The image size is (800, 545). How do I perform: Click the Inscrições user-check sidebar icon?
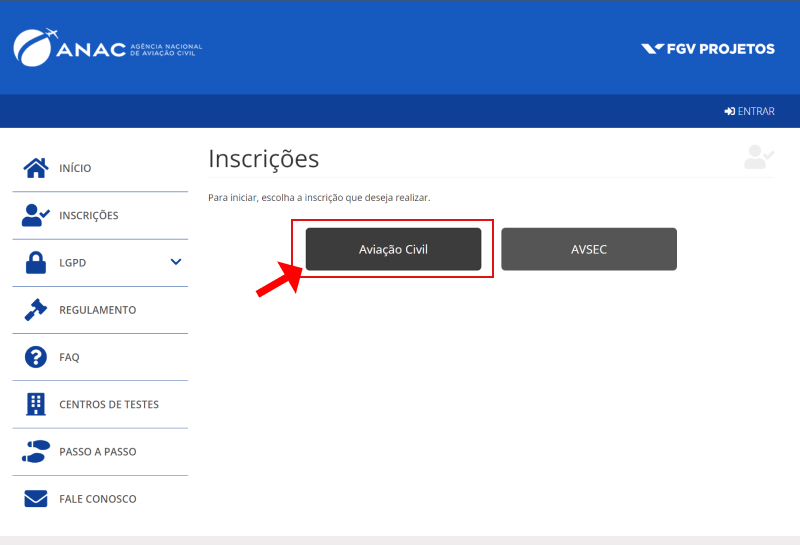coord(36,215)
